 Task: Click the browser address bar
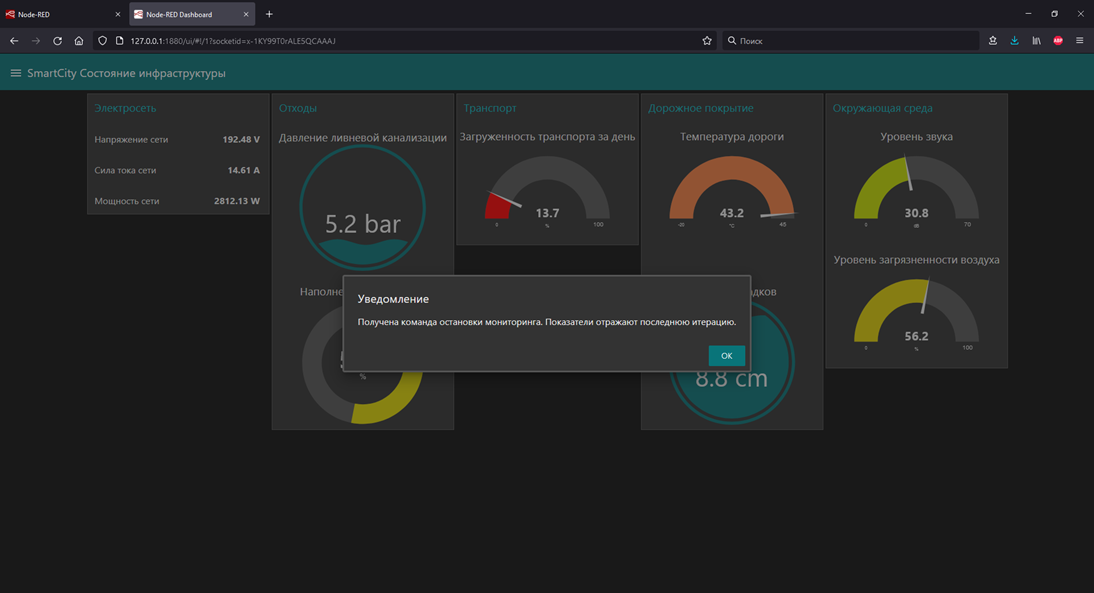(x=400, y=41)
